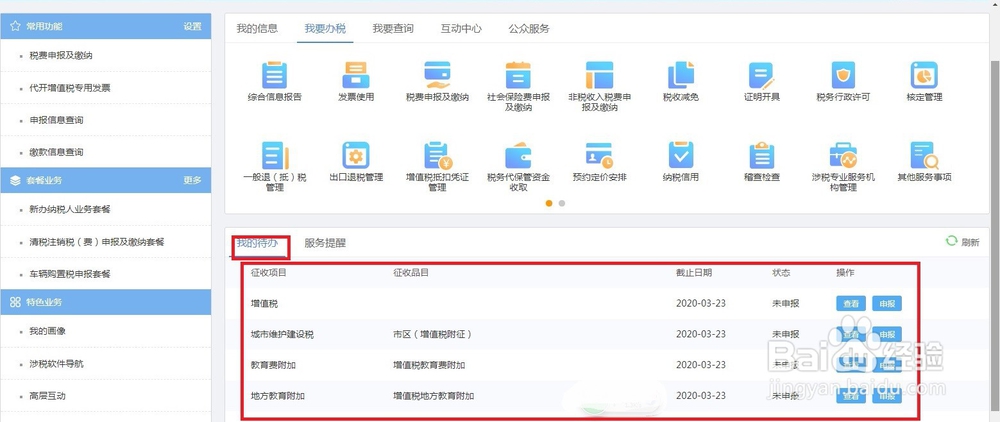Click the 截止日期 column header
1000x422 pixels.
[694, 272]
